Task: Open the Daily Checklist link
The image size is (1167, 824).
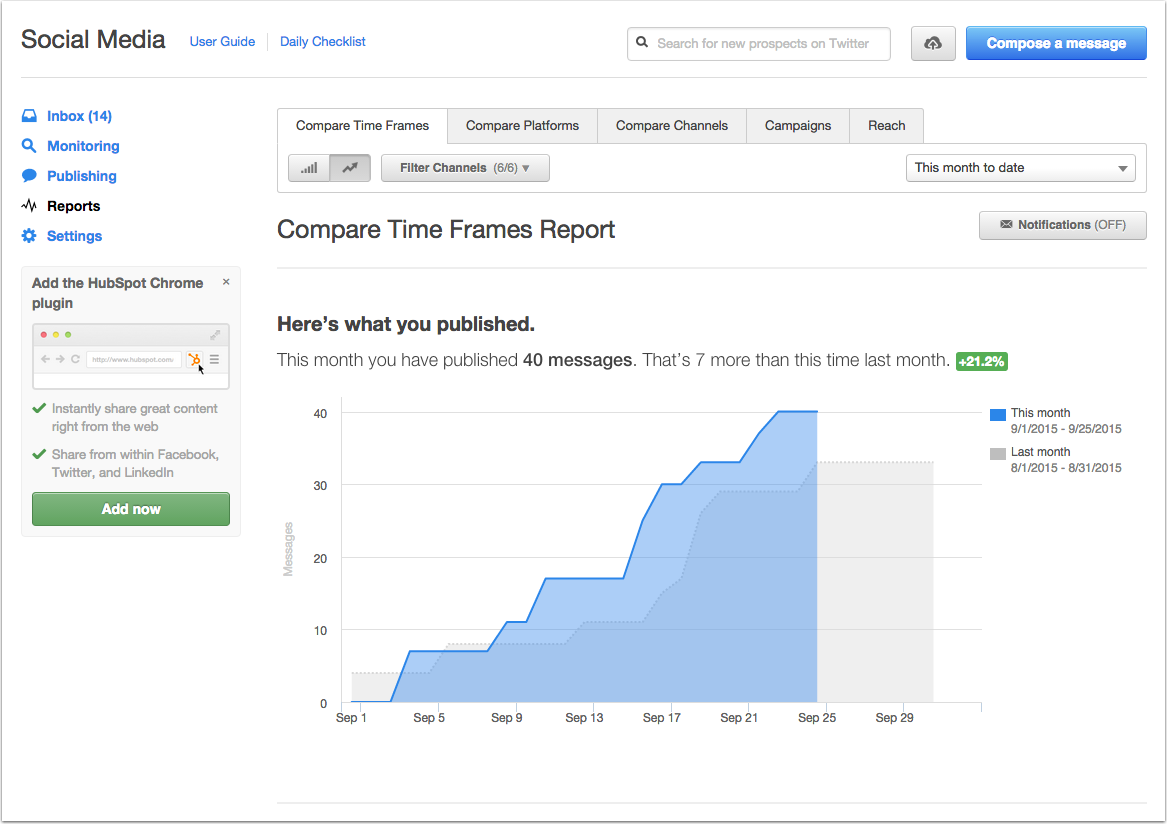Action: (x=322, y=42)
